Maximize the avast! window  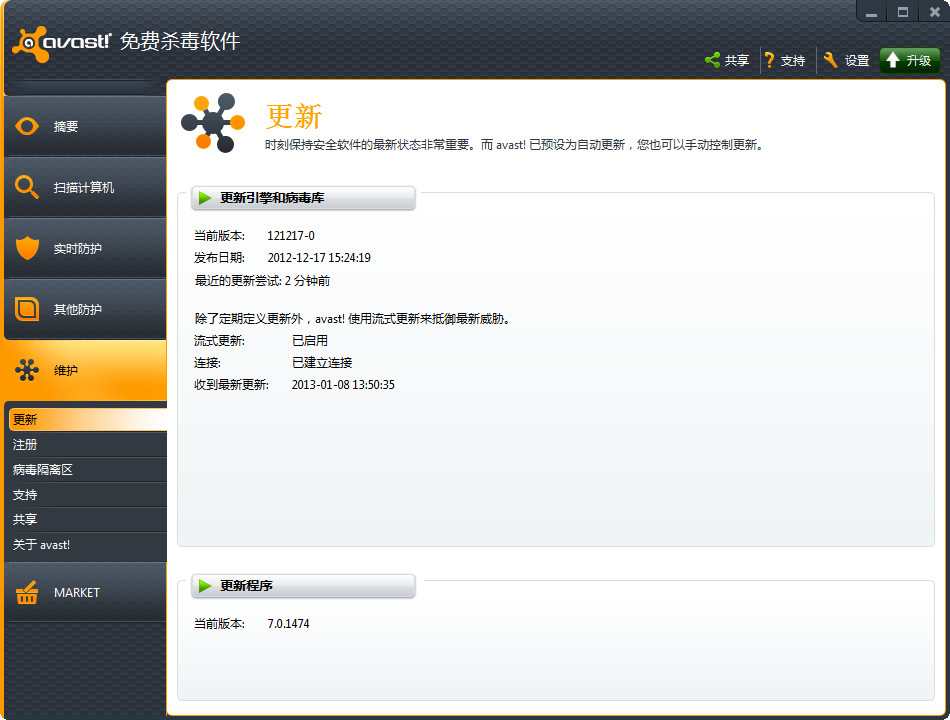pos(903,12)
